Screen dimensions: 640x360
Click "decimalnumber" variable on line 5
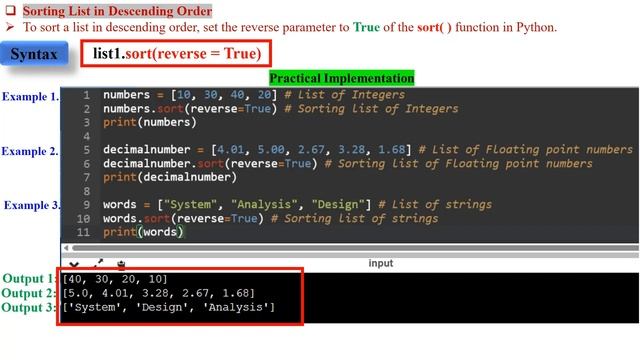point(147,149)
